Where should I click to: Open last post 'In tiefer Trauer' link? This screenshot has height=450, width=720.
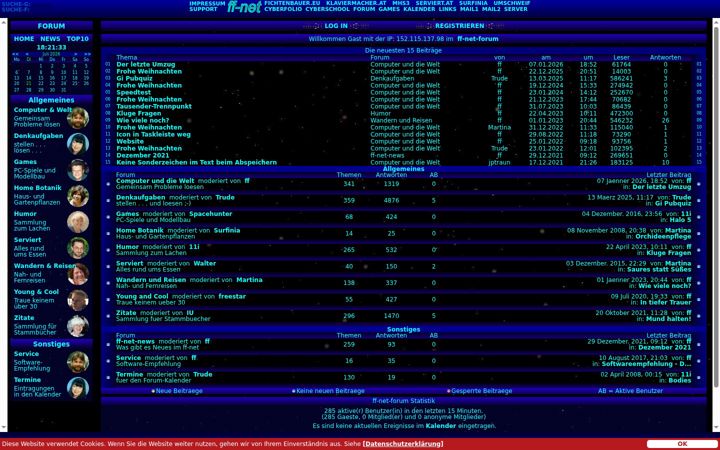[x=666, y=303]
